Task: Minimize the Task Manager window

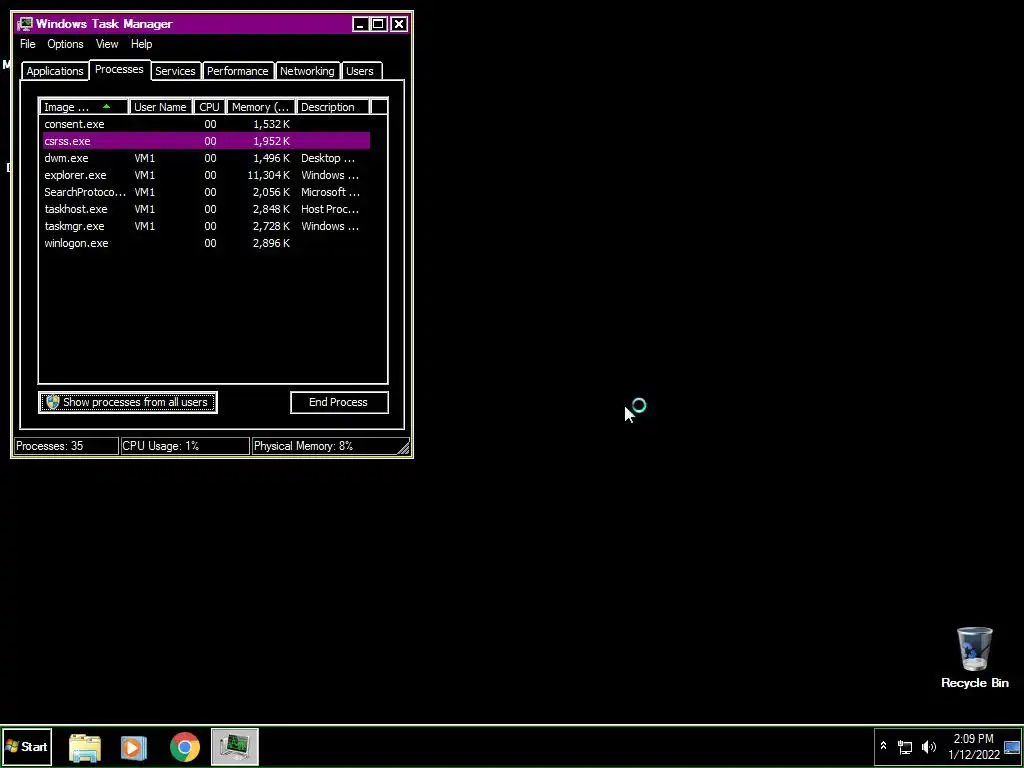Action: [360, 24]
